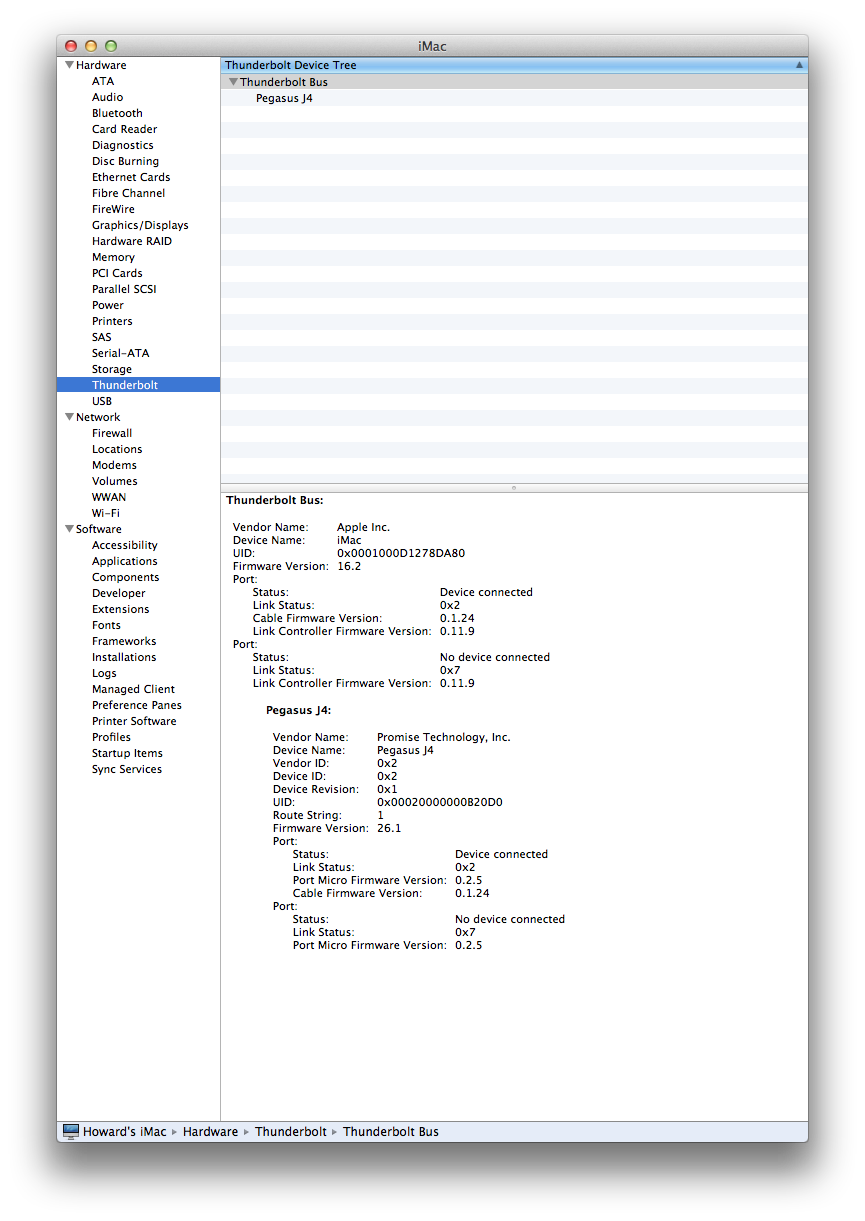Select Applications software entry
865x1221 pixels.
pyautogui.click(x=125, y=561)
